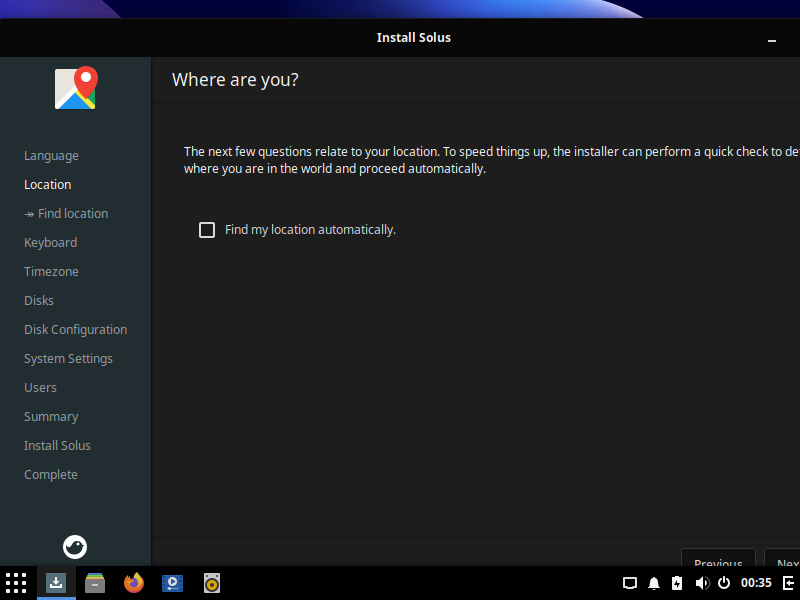Click the power icon in the tray
The image size is (800, 600).
(x=724, y=583)
